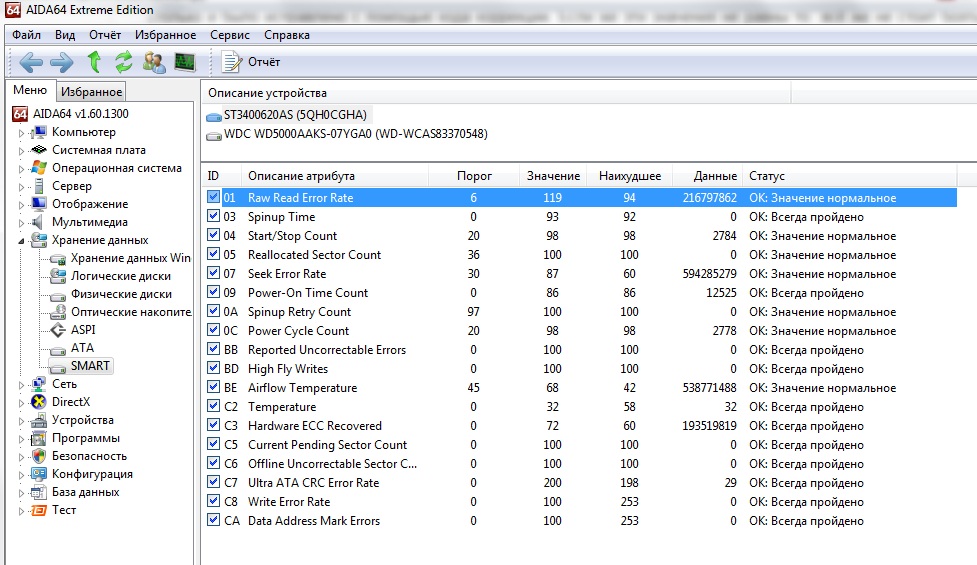Expand the DirectX tree node
Image resolution: width=977 pixels, height=565 pixels.
[x=21, y=402]
